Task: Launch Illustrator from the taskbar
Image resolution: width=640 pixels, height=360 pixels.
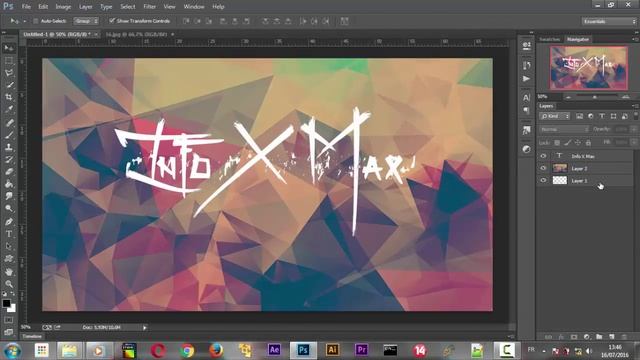Action: coord(332,350)
